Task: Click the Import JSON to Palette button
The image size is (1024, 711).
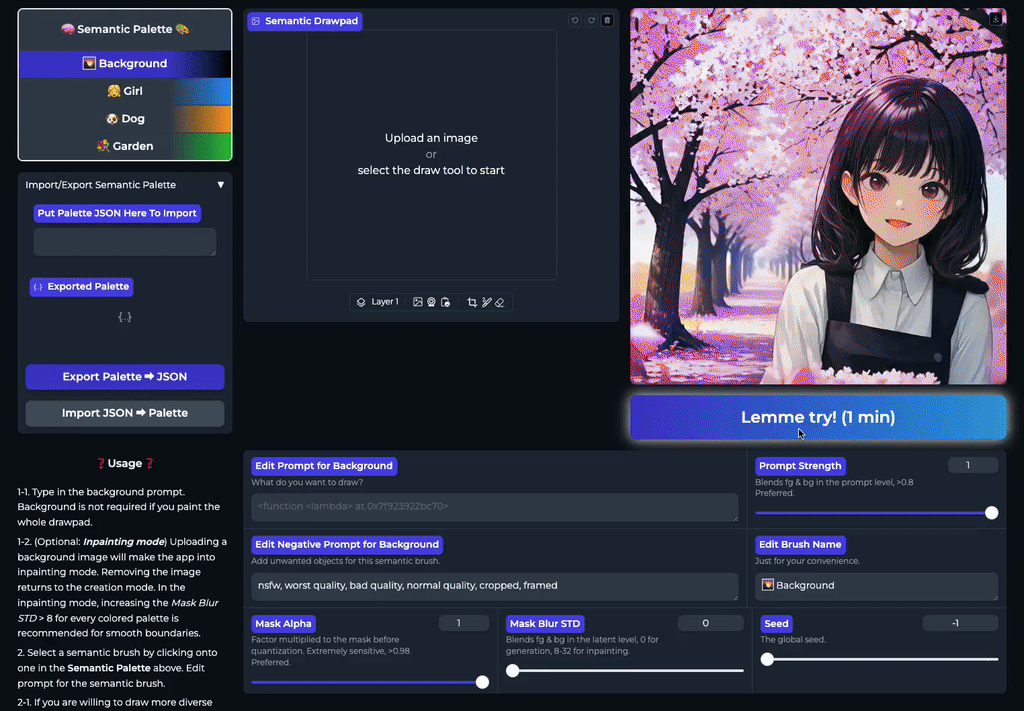Action: point(125,413)
